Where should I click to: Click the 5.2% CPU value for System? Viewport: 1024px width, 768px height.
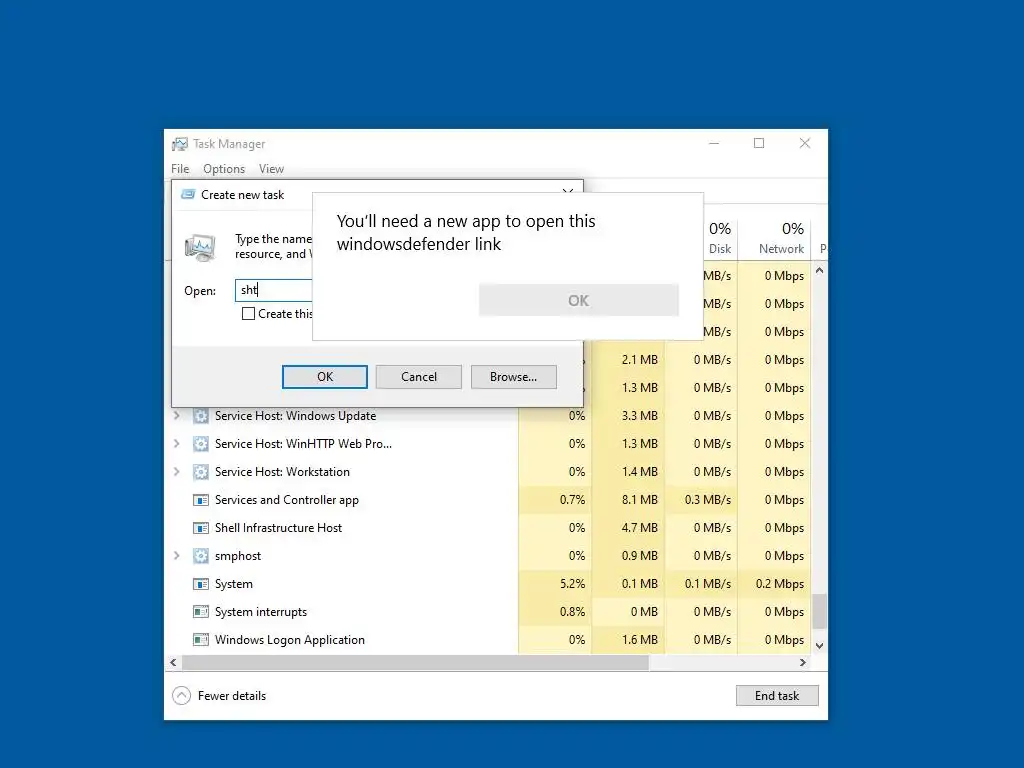(x=572, y=584)
